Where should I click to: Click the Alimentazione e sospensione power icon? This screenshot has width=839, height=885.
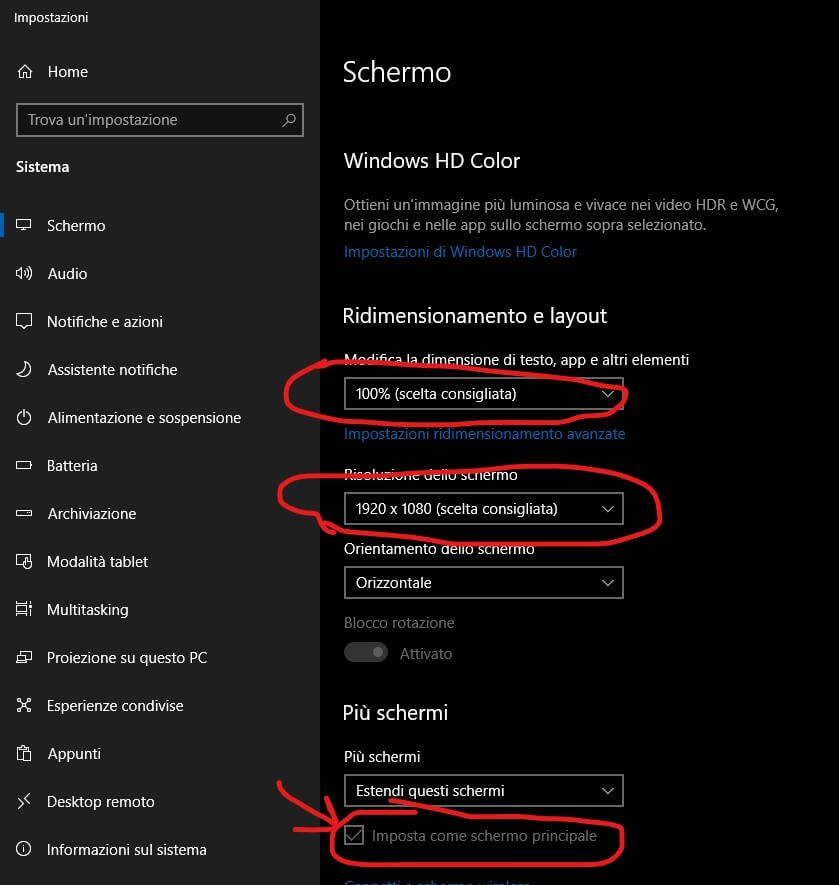coord(25,418)
